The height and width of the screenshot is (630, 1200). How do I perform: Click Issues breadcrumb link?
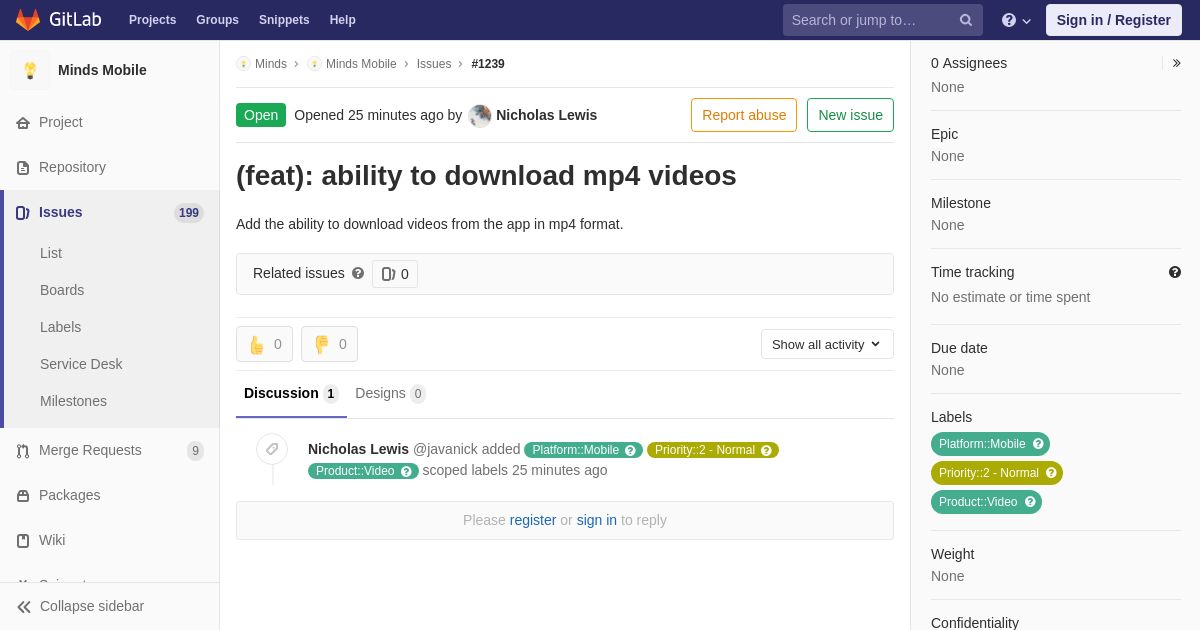coord(434,64)
